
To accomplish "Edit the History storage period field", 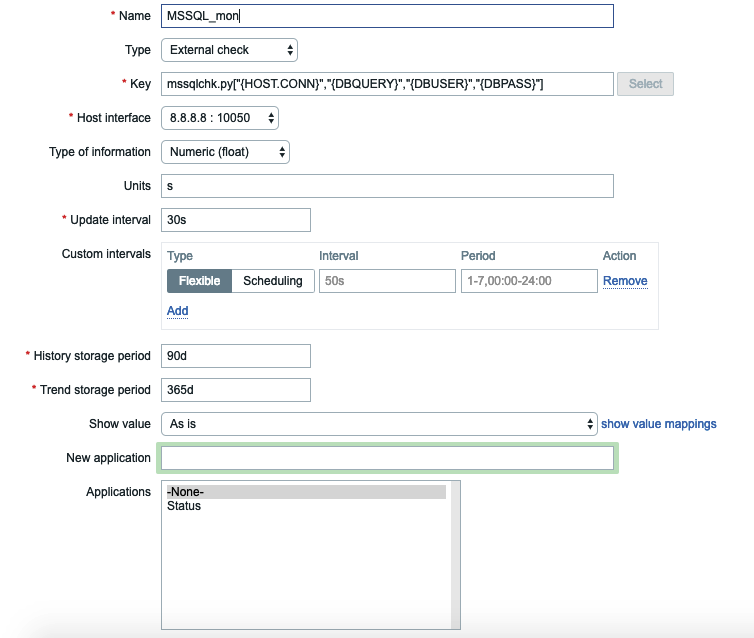I will coord(235,356).
